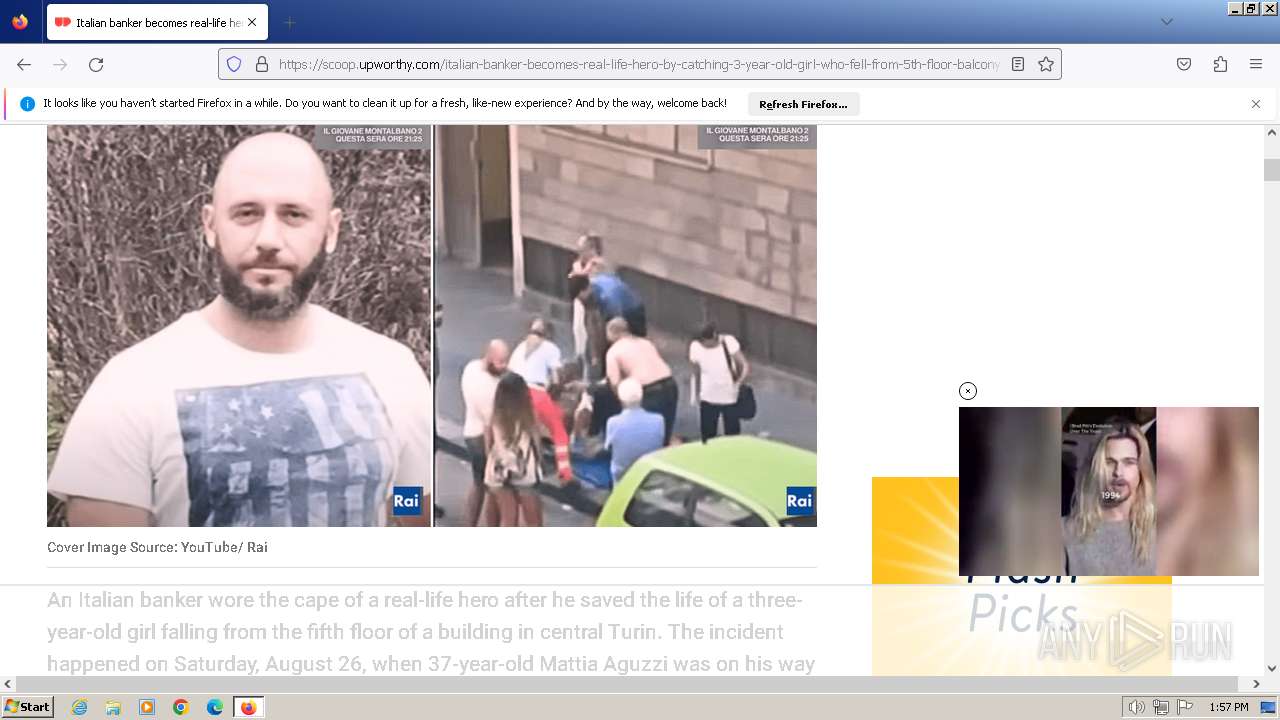Save the page to Pocket

click(1184, 64)
